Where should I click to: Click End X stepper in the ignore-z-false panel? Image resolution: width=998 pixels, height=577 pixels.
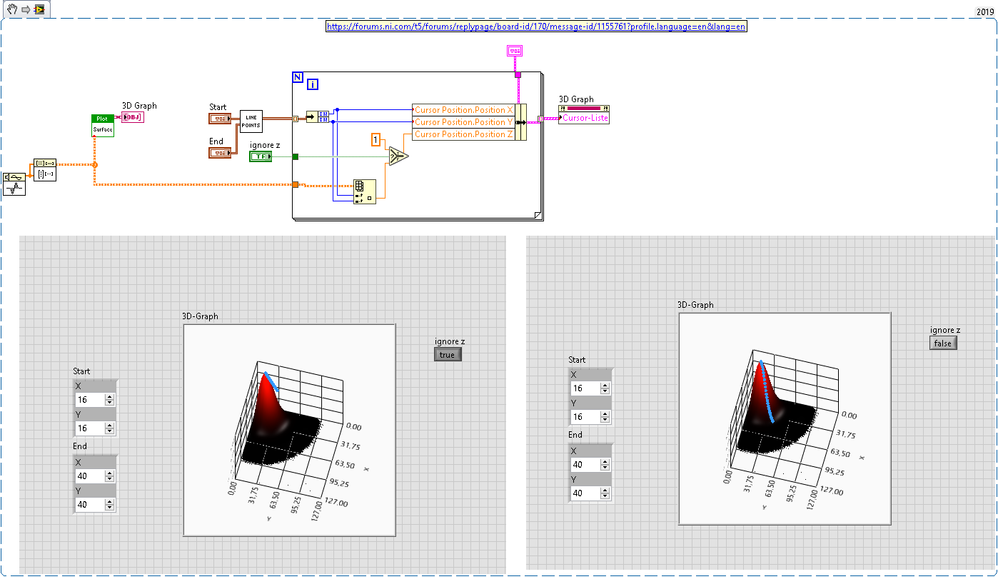(605, 464)
